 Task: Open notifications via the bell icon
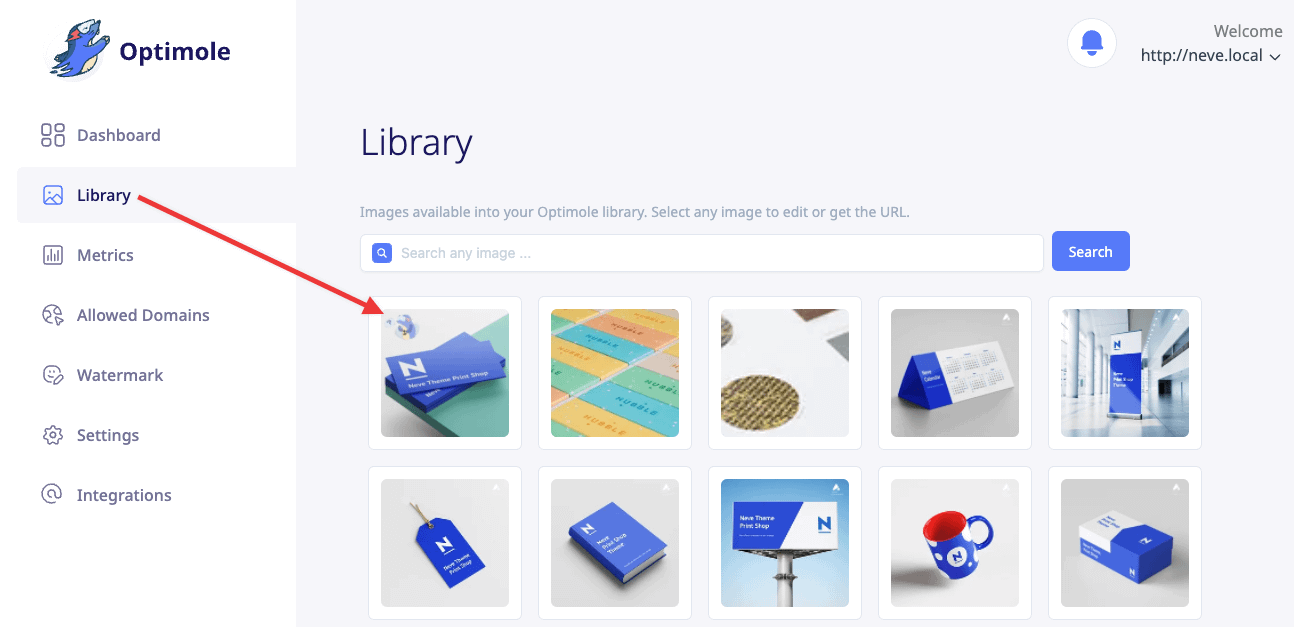click(x=1092, y=44)
